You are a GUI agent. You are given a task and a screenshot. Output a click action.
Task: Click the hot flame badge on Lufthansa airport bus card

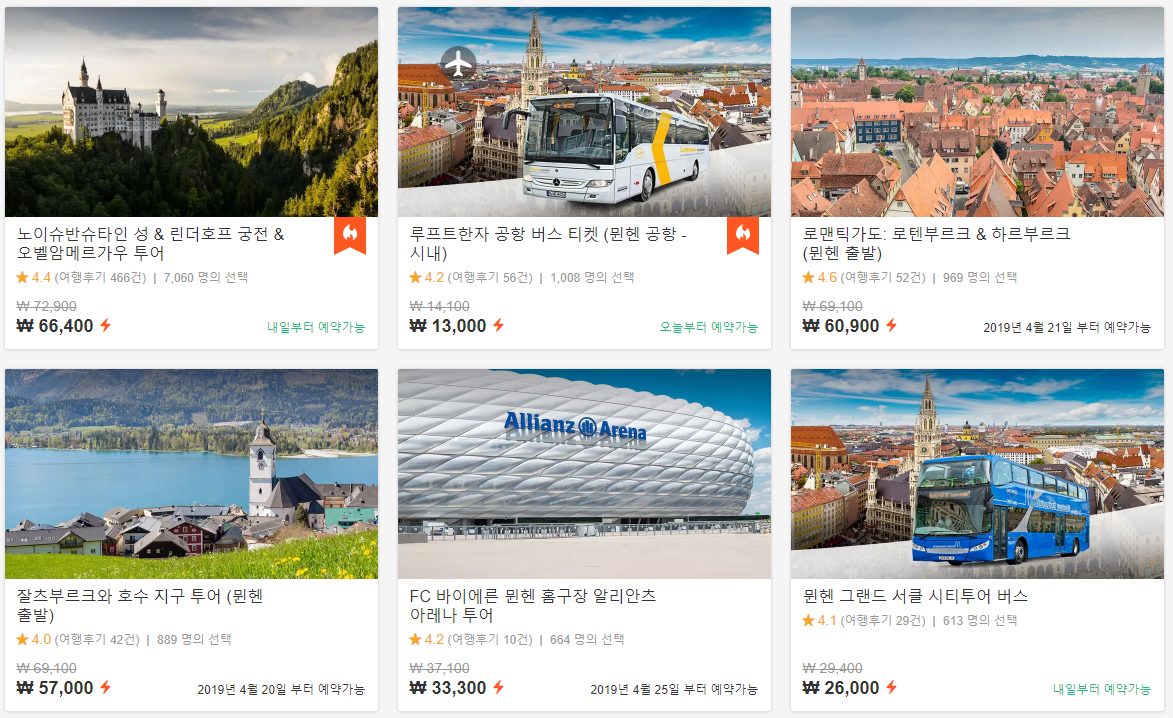[x=743, y=236]
